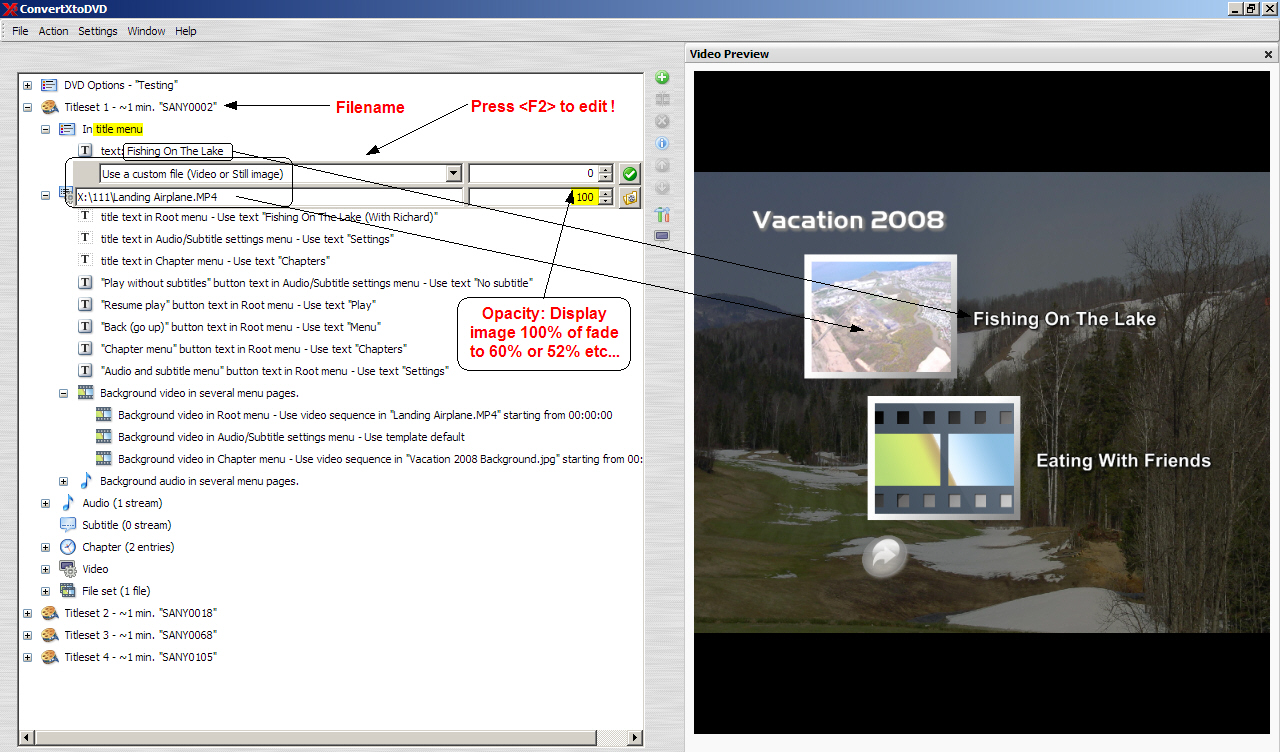Image resolution: width=1280 pixels, height=752 pixels.
Task: Click the move down arrow icon
Action: (x=662, y=188)
